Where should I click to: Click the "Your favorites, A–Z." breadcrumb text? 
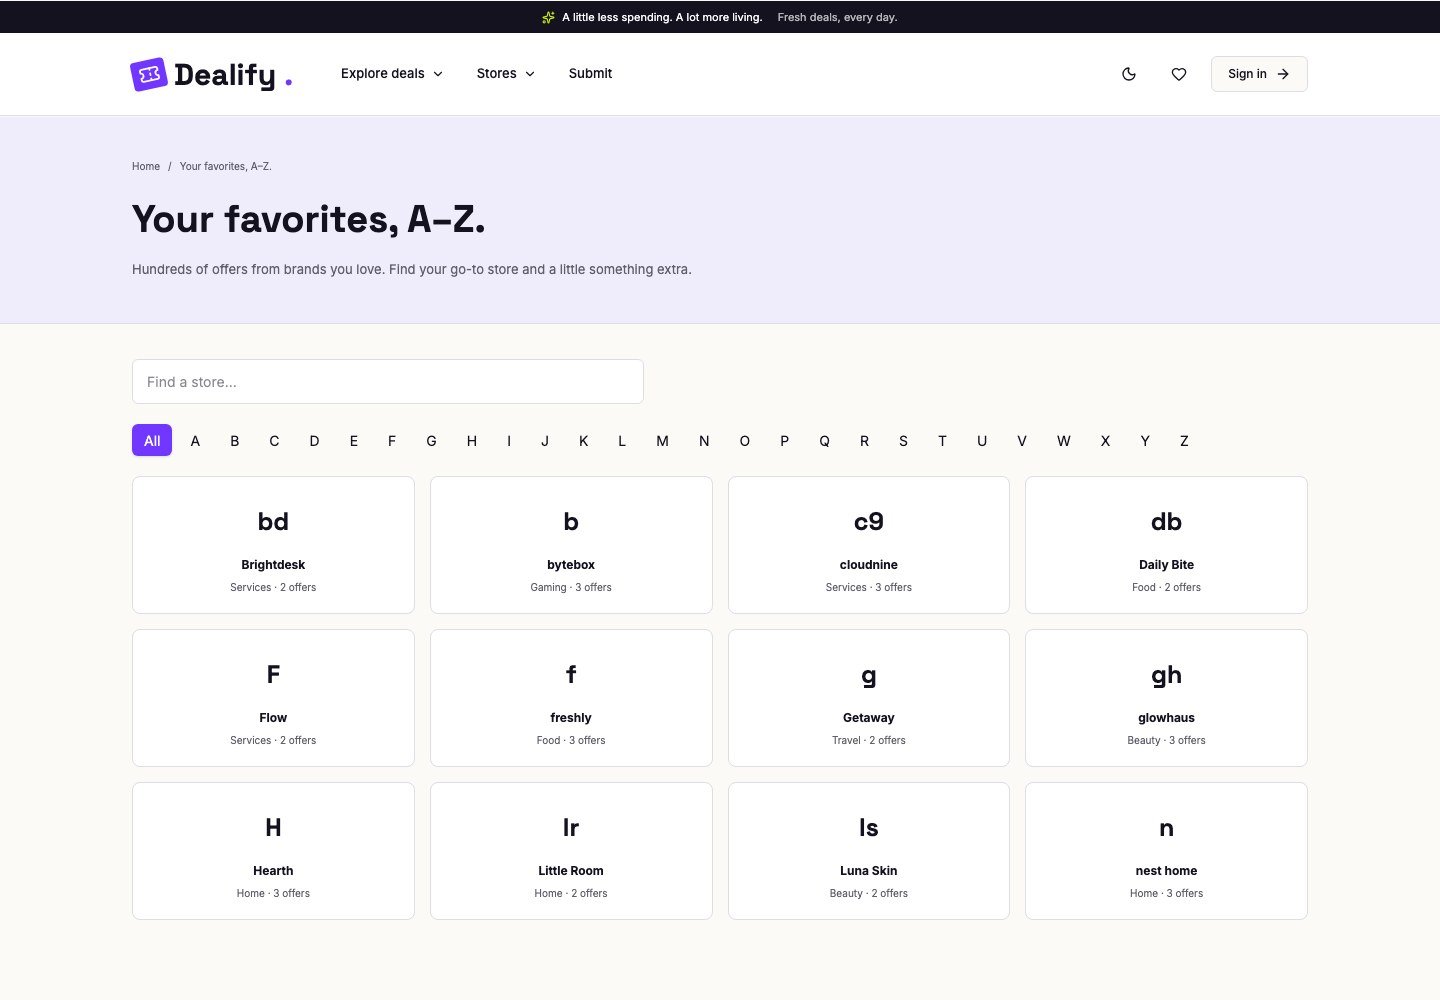[226, 166]
